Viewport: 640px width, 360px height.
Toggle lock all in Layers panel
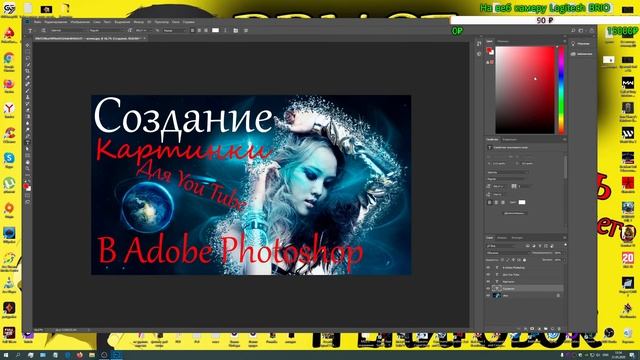point(524,260)
